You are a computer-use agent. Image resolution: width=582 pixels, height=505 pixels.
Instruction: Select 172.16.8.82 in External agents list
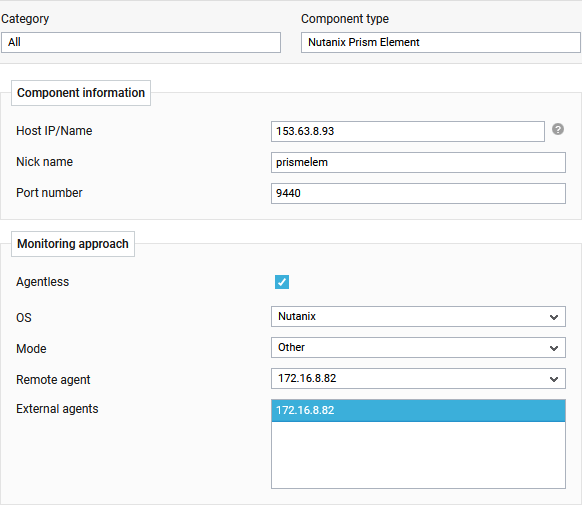click(x=418, y=410)
